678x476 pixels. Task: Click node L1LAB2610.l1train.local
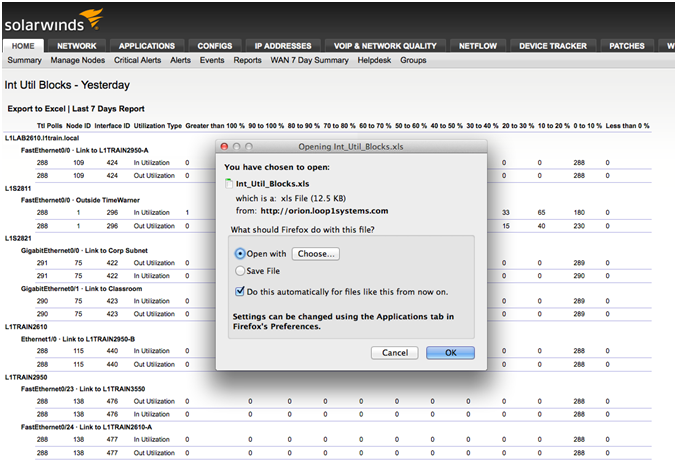[x=42, y=138]
